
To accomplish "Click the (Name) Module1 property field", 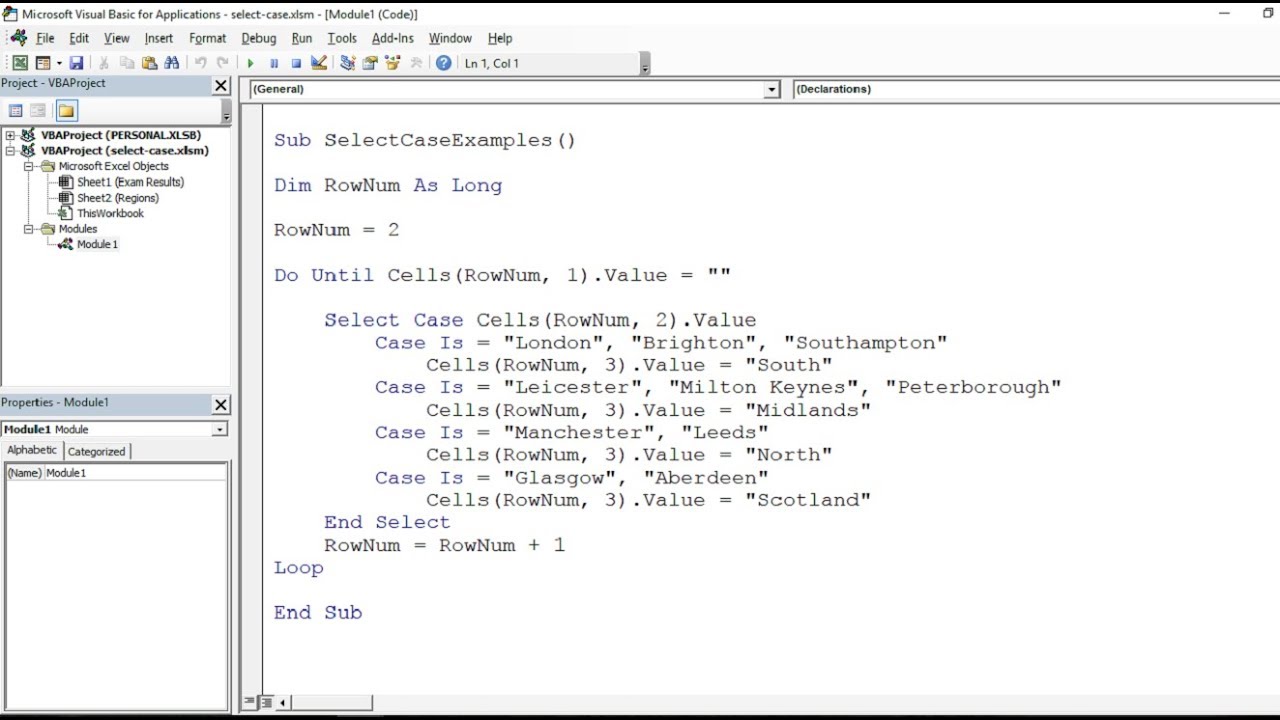I will click(116, 473).
